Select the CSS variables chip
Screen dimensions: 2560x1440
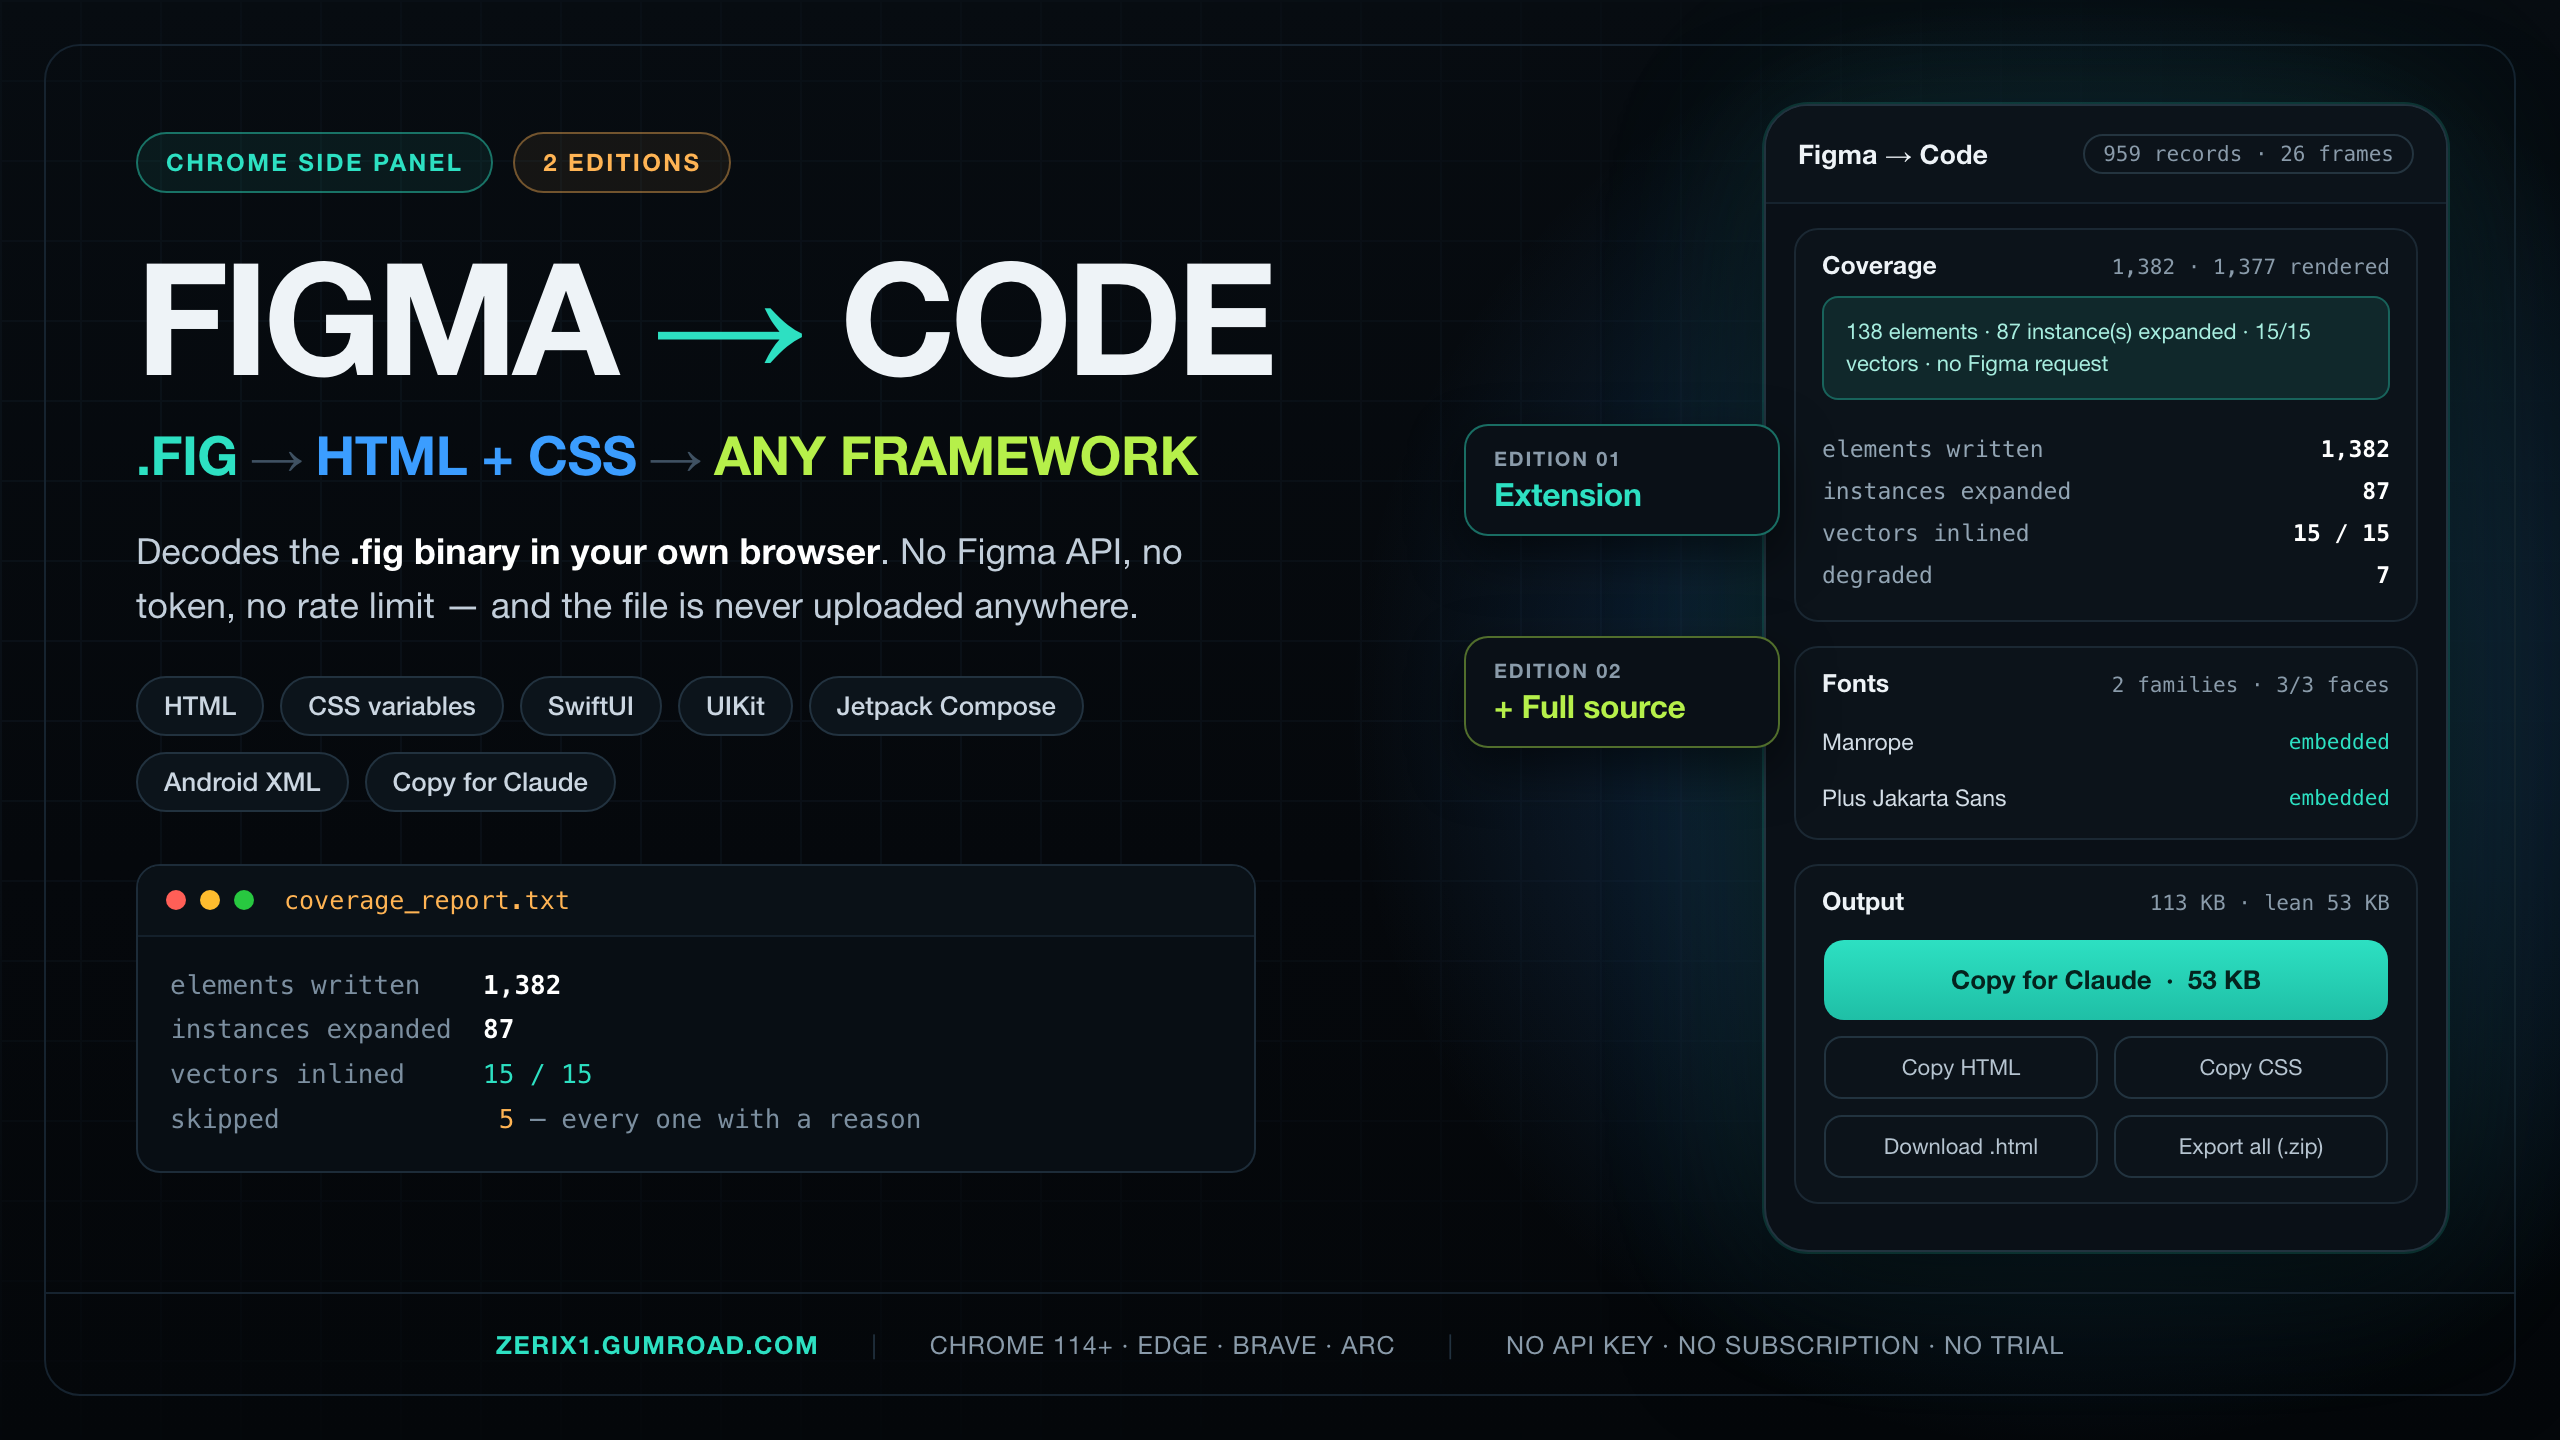coord(391,706)
